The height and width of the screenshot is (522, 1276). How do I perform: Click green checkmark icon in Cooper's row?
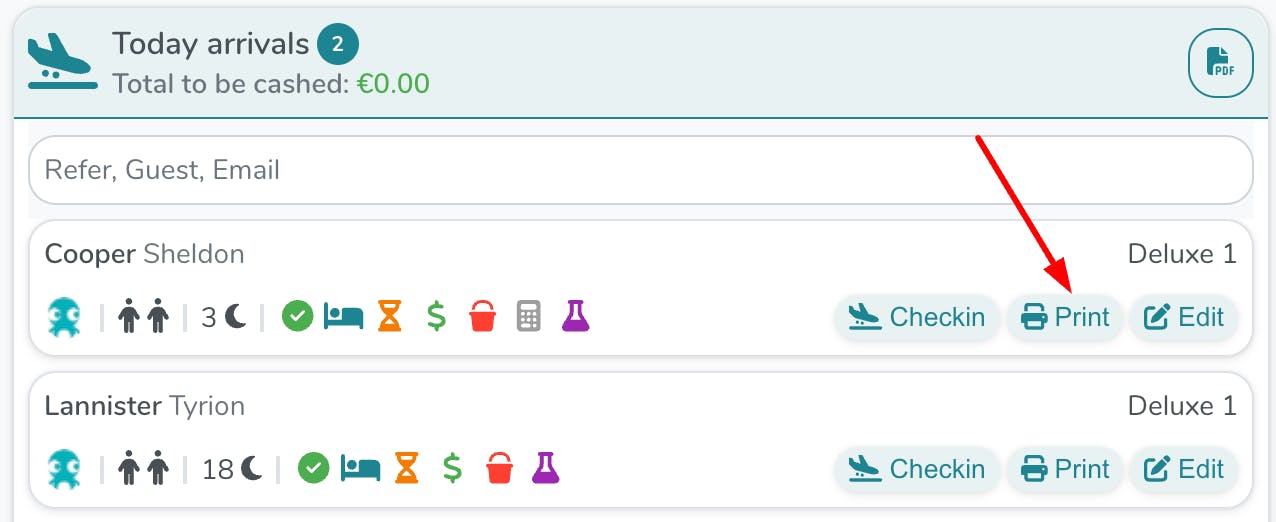coord(297,317)
